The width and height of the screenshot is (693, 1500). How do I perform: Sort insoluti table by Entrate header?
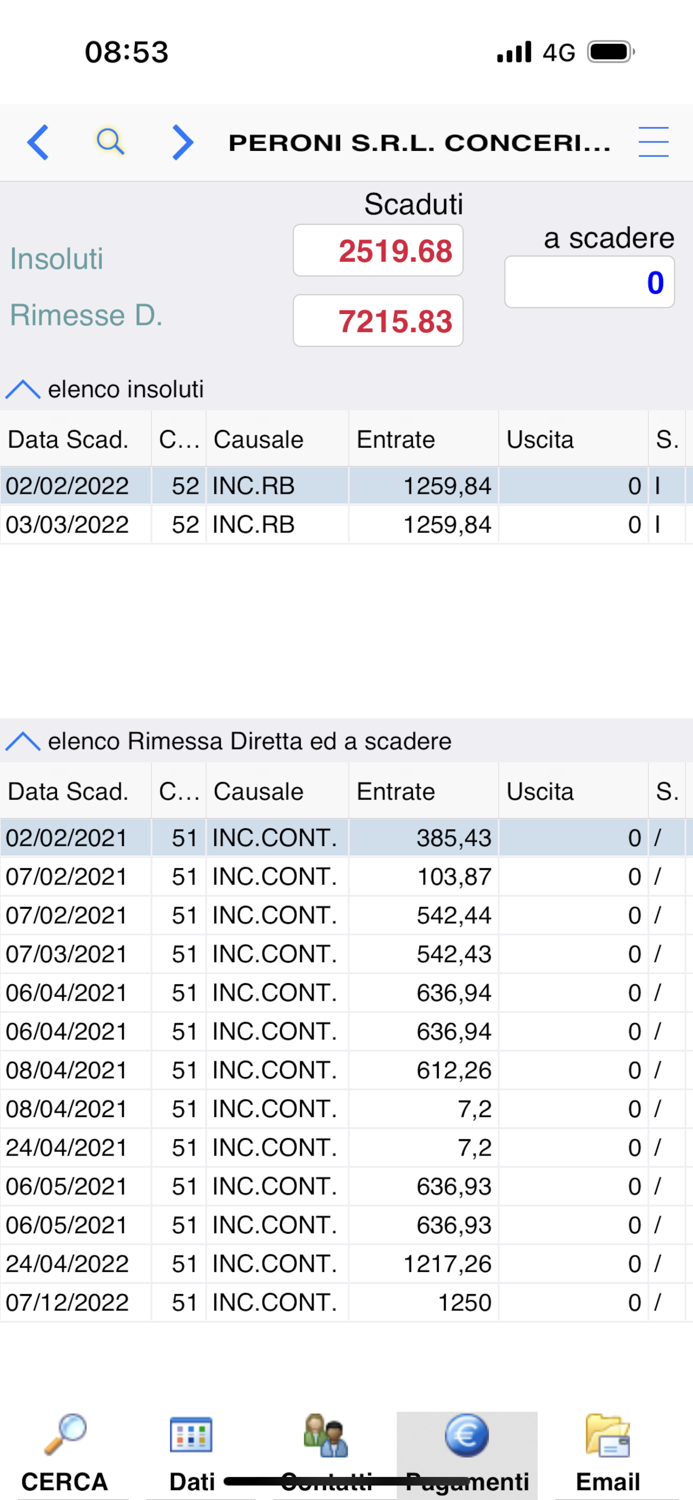point(424,439)
